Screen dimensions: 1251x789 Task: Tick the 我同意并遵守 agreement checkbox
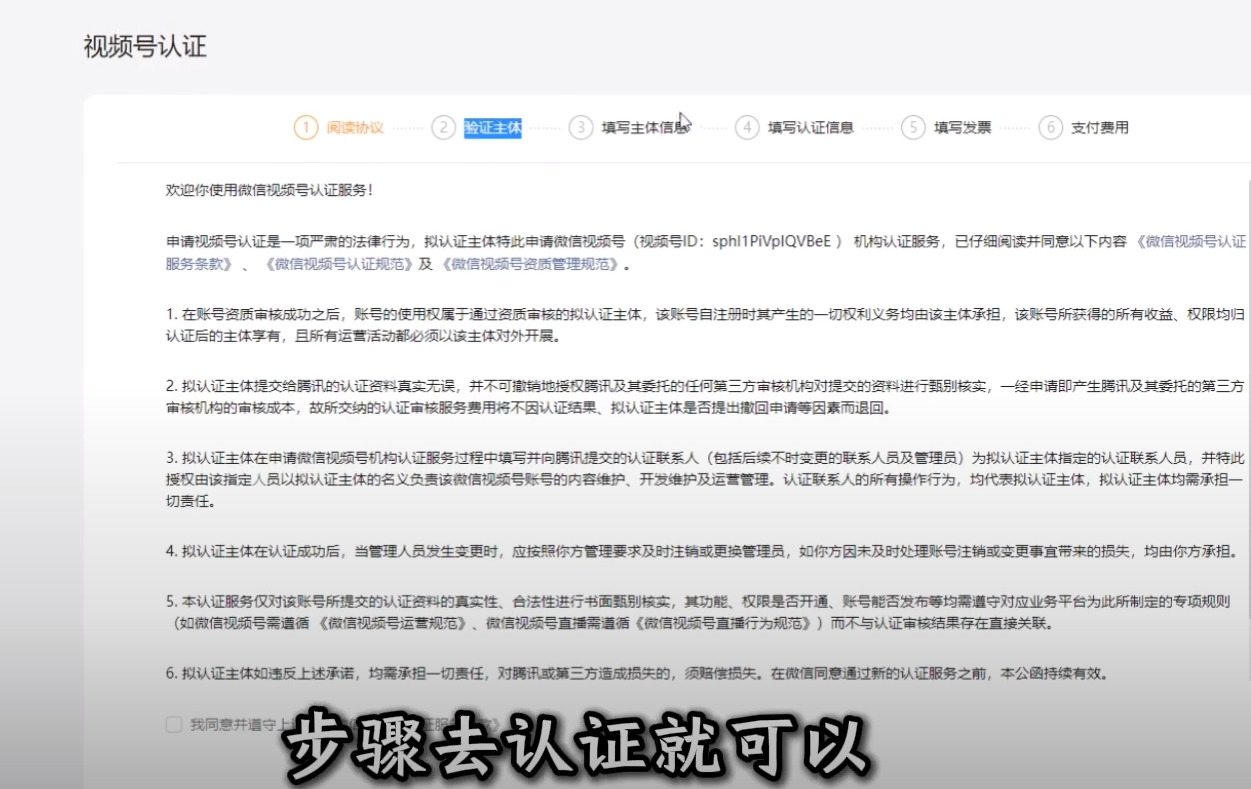click(174, 725)
